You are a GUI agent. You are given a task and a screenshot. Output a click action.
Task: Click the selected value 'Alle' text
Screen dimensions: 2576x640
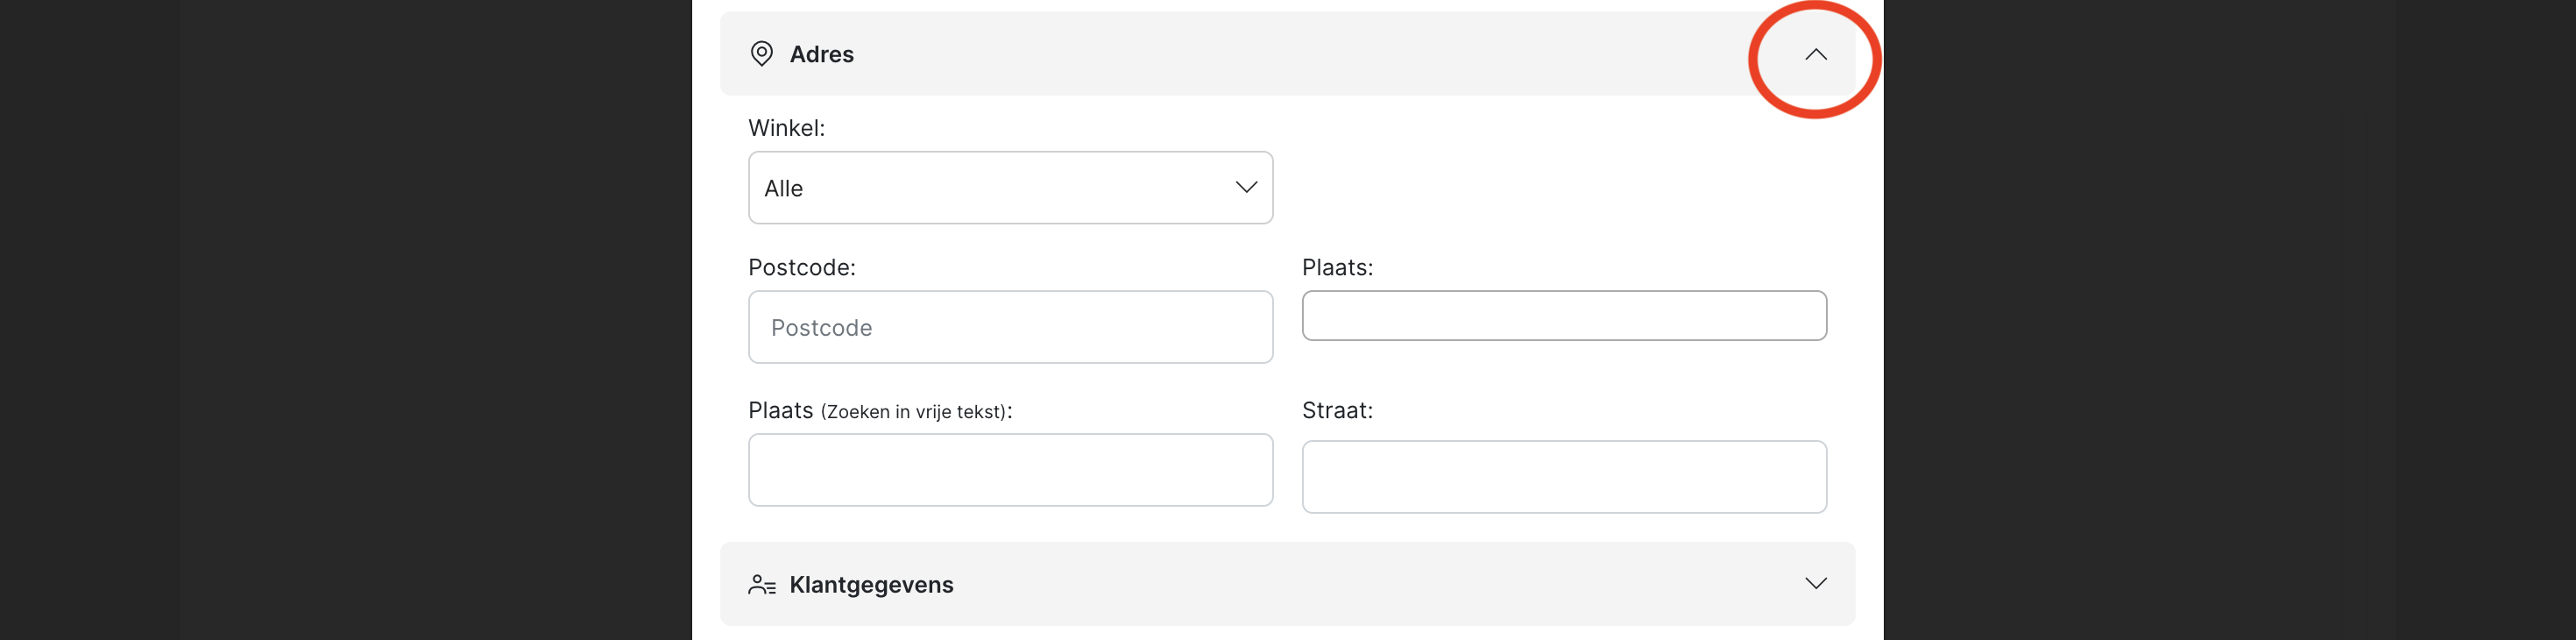(783, 189)
